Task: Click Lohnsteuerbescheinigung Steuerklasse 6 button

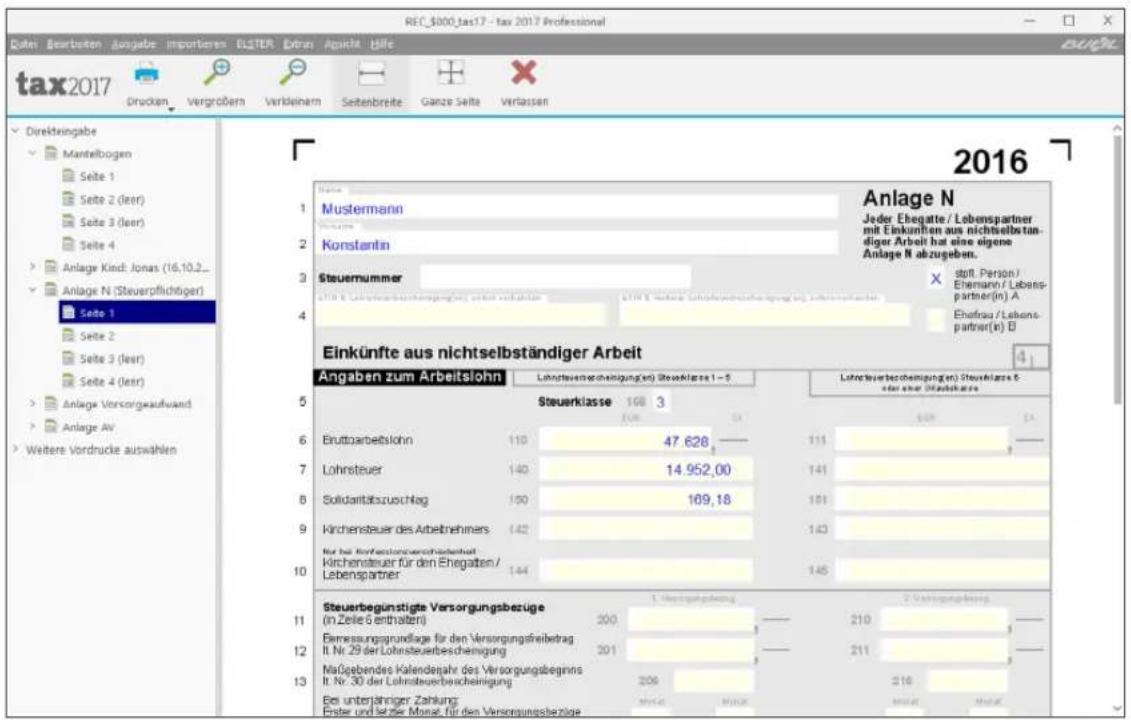Action: [929, 383]
